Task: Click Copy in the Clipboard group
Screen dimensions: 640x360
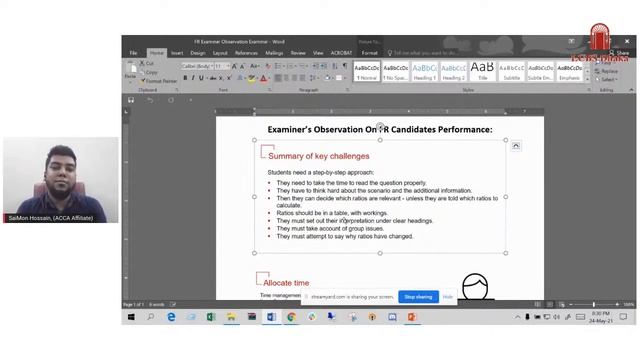Action: pyautogui.click(x=149, y=72)
